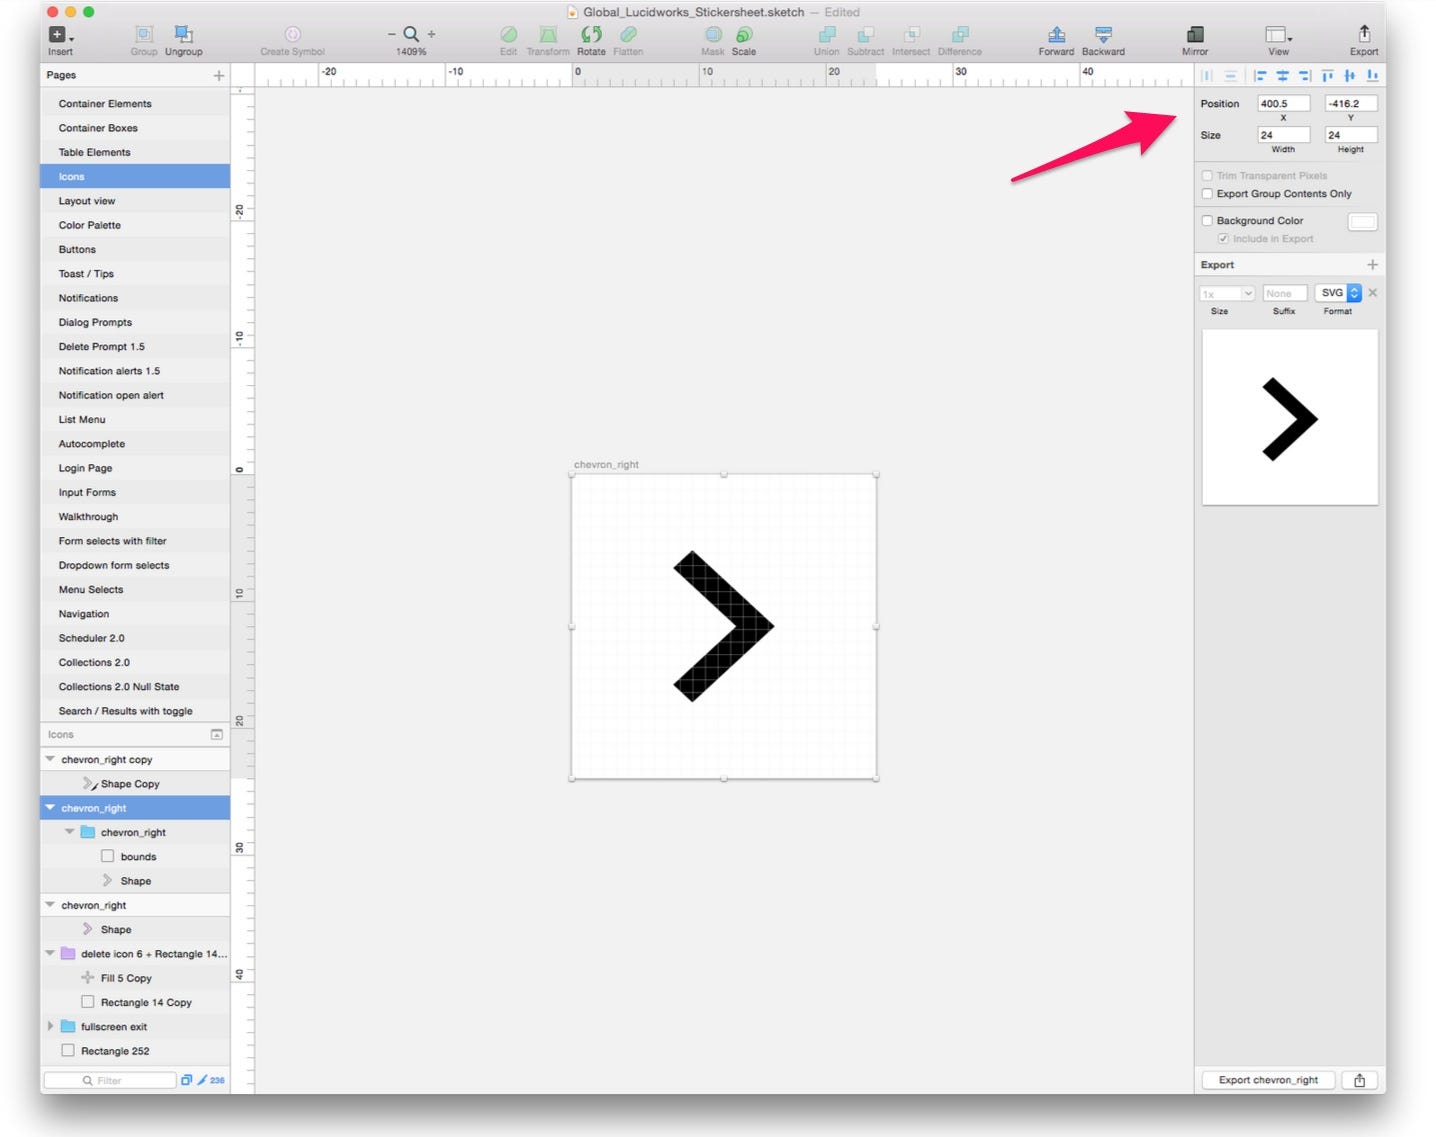Click the chevron_right artboard title on canvas
Image resolution: width=1436 pixels, height=1137 pixels.
(x=606, y=465)
